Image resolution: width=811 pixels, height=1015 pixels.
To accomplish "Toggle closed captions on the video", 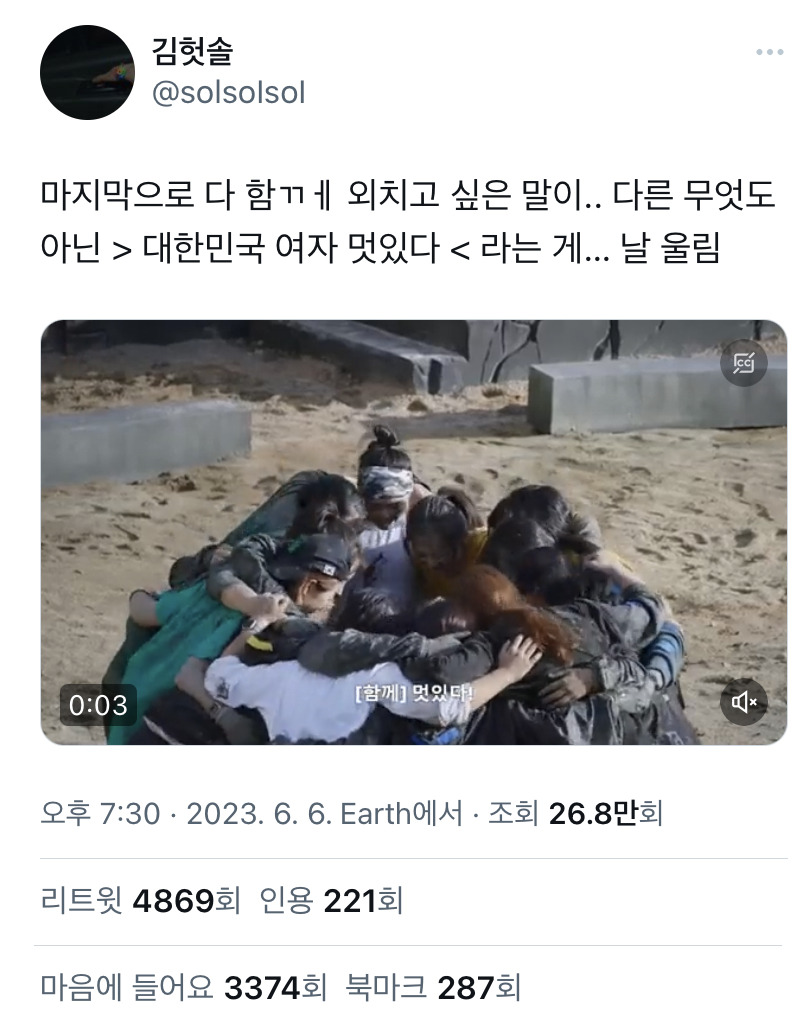I will 744,363.
